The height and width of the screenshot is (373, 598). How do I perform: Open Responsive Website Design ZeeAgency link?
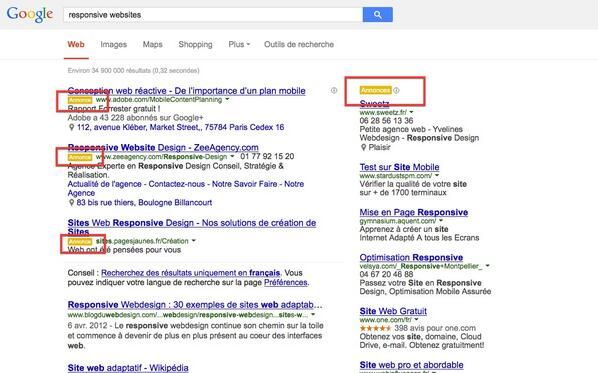click(163, 147)
